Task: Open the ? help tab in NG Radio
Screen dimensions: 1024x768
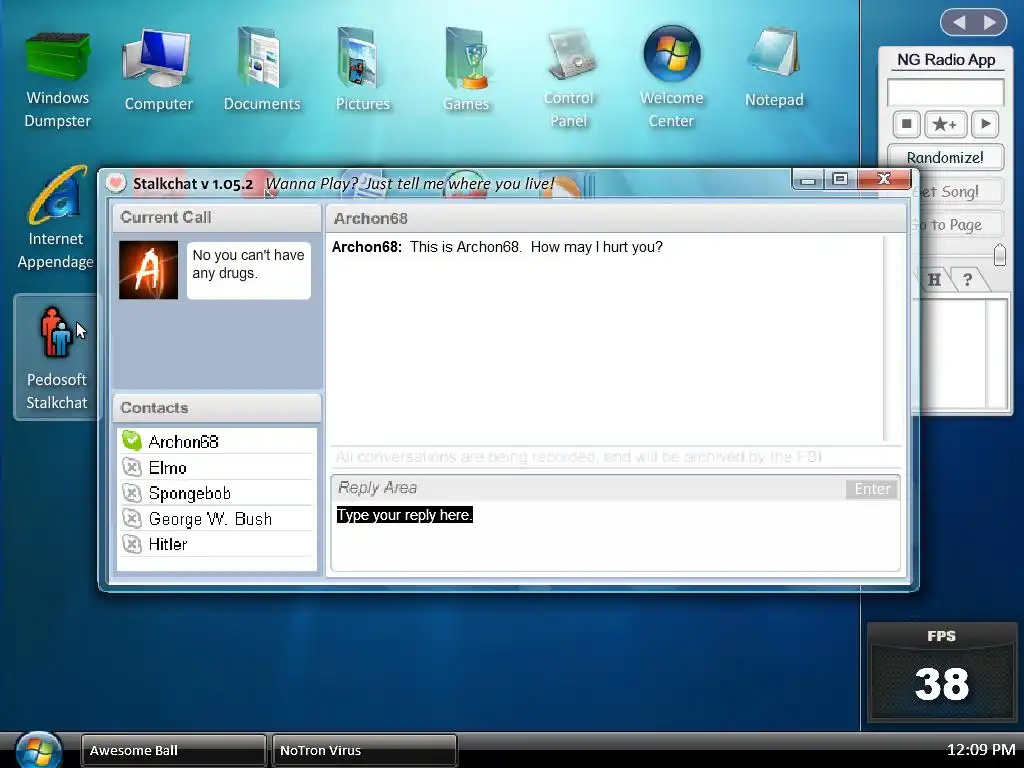Action: tap(967, 280)
